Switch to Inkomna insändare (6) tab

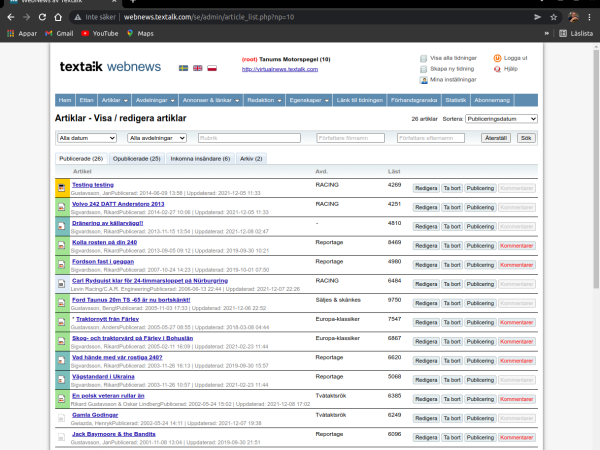click(200, 158)
